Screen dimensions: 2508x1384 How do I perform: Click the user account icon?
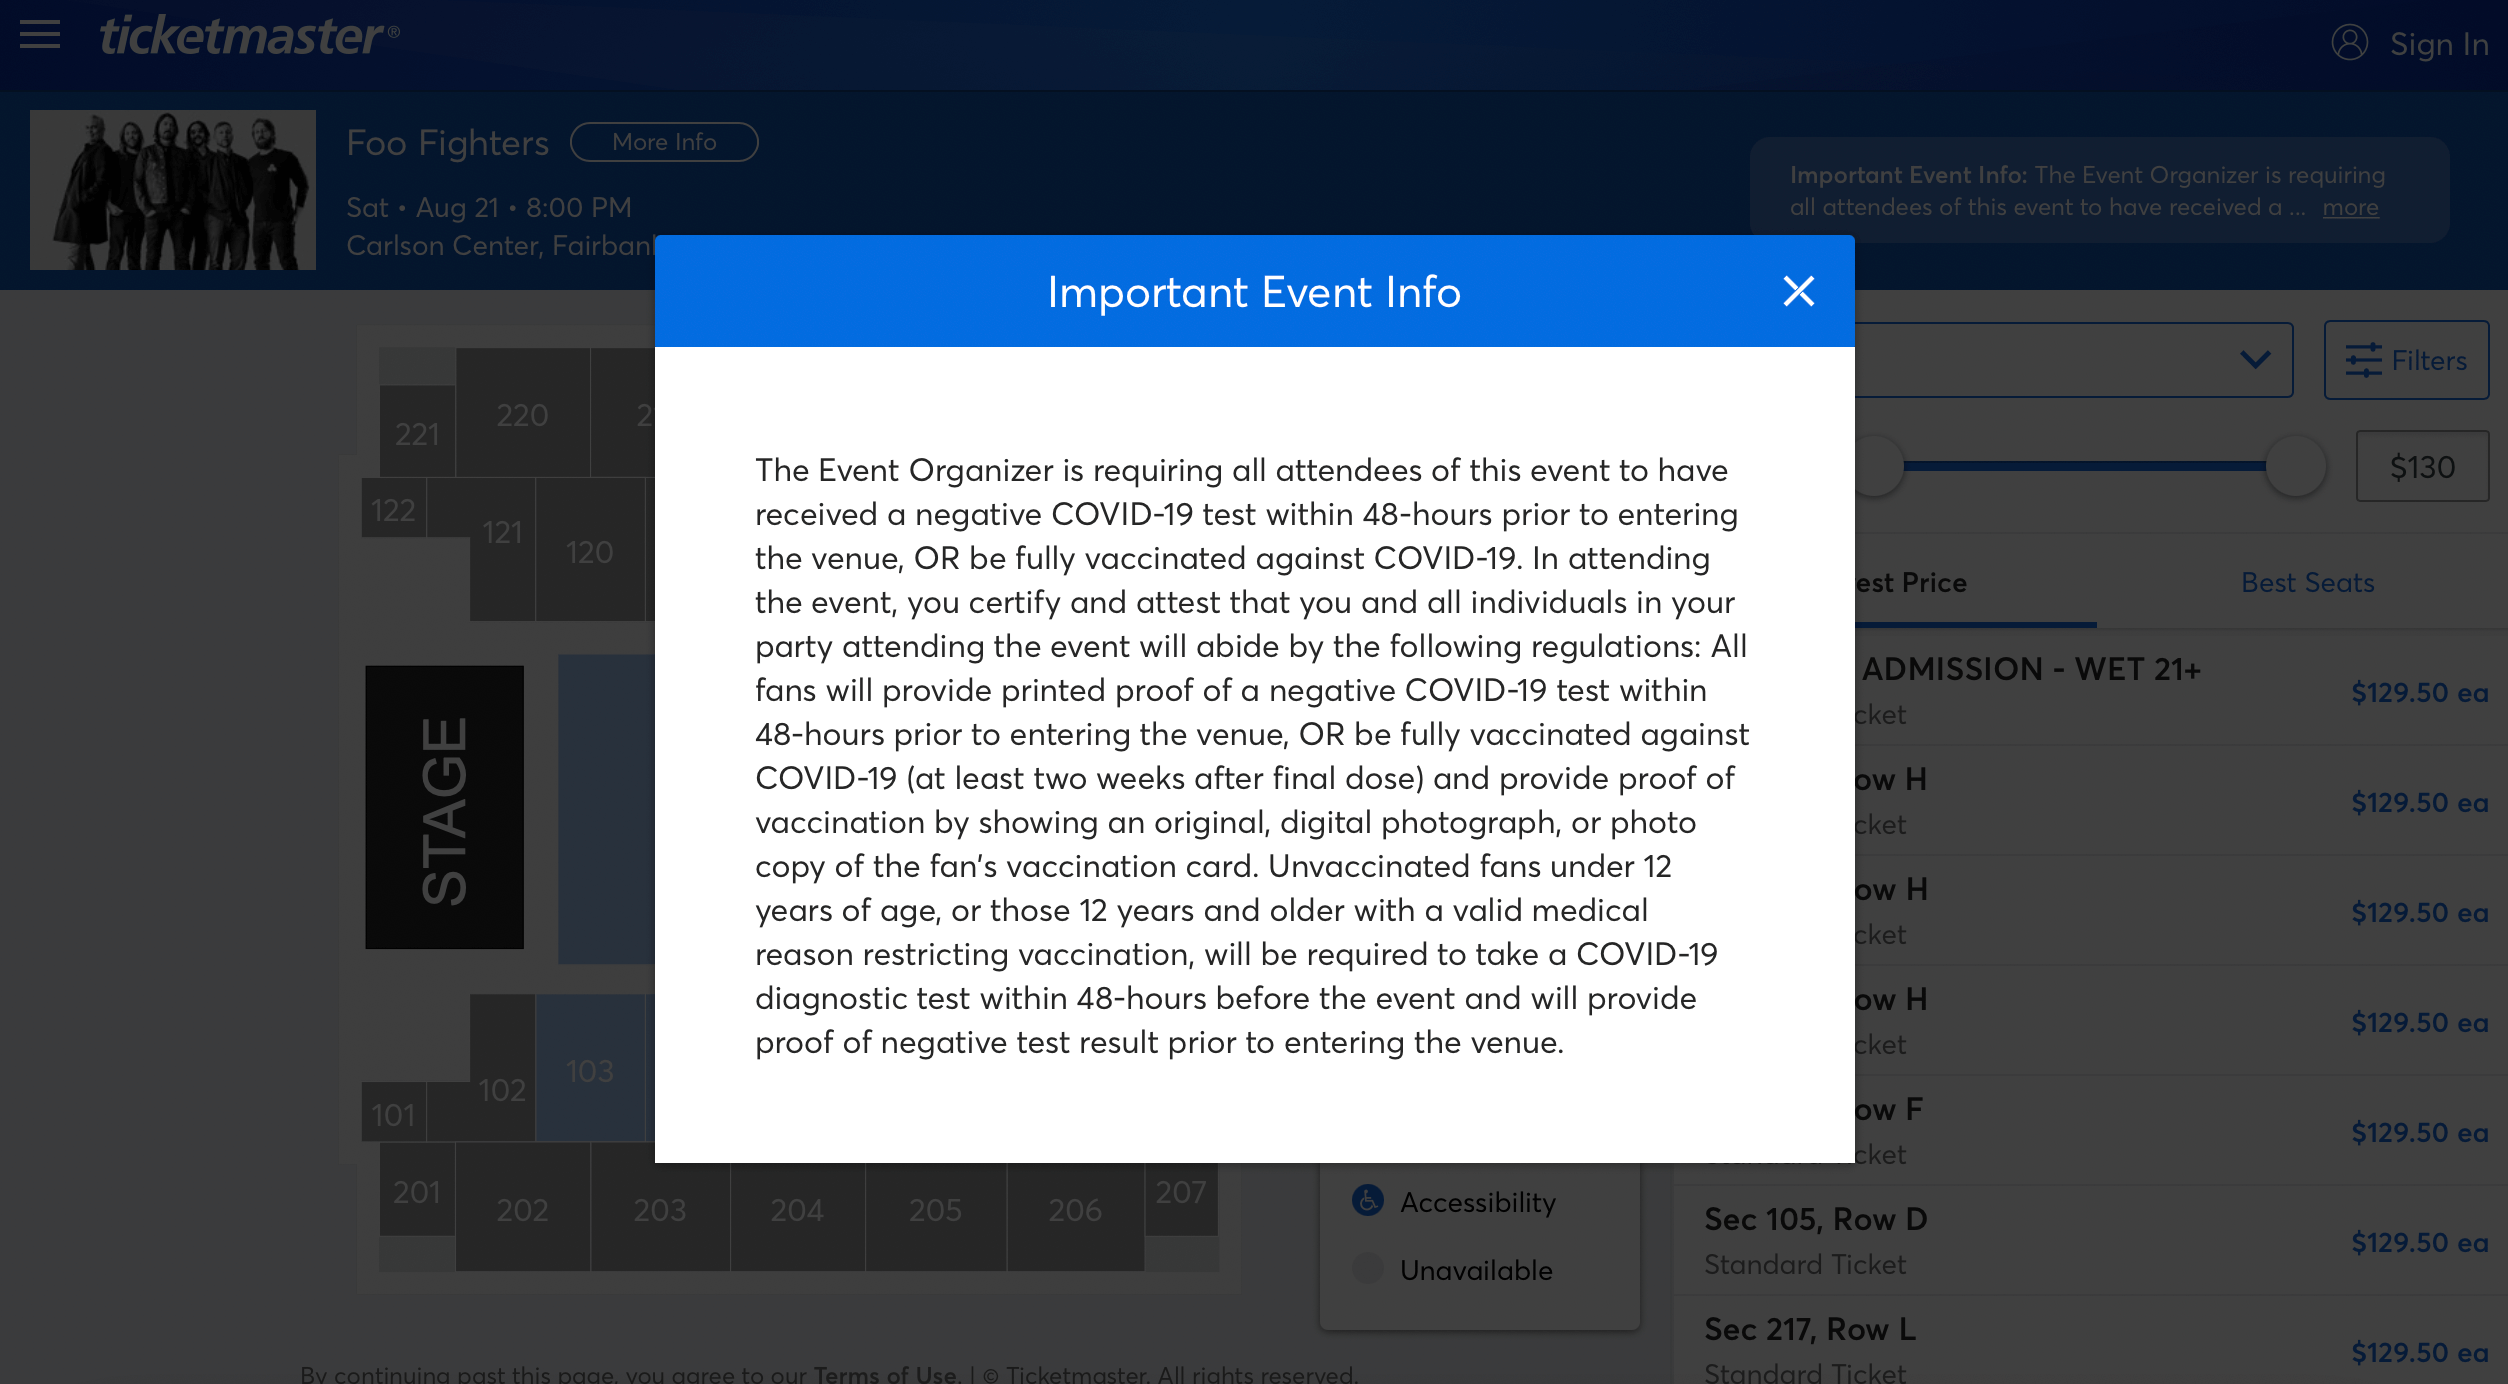tap(2349, 43)
